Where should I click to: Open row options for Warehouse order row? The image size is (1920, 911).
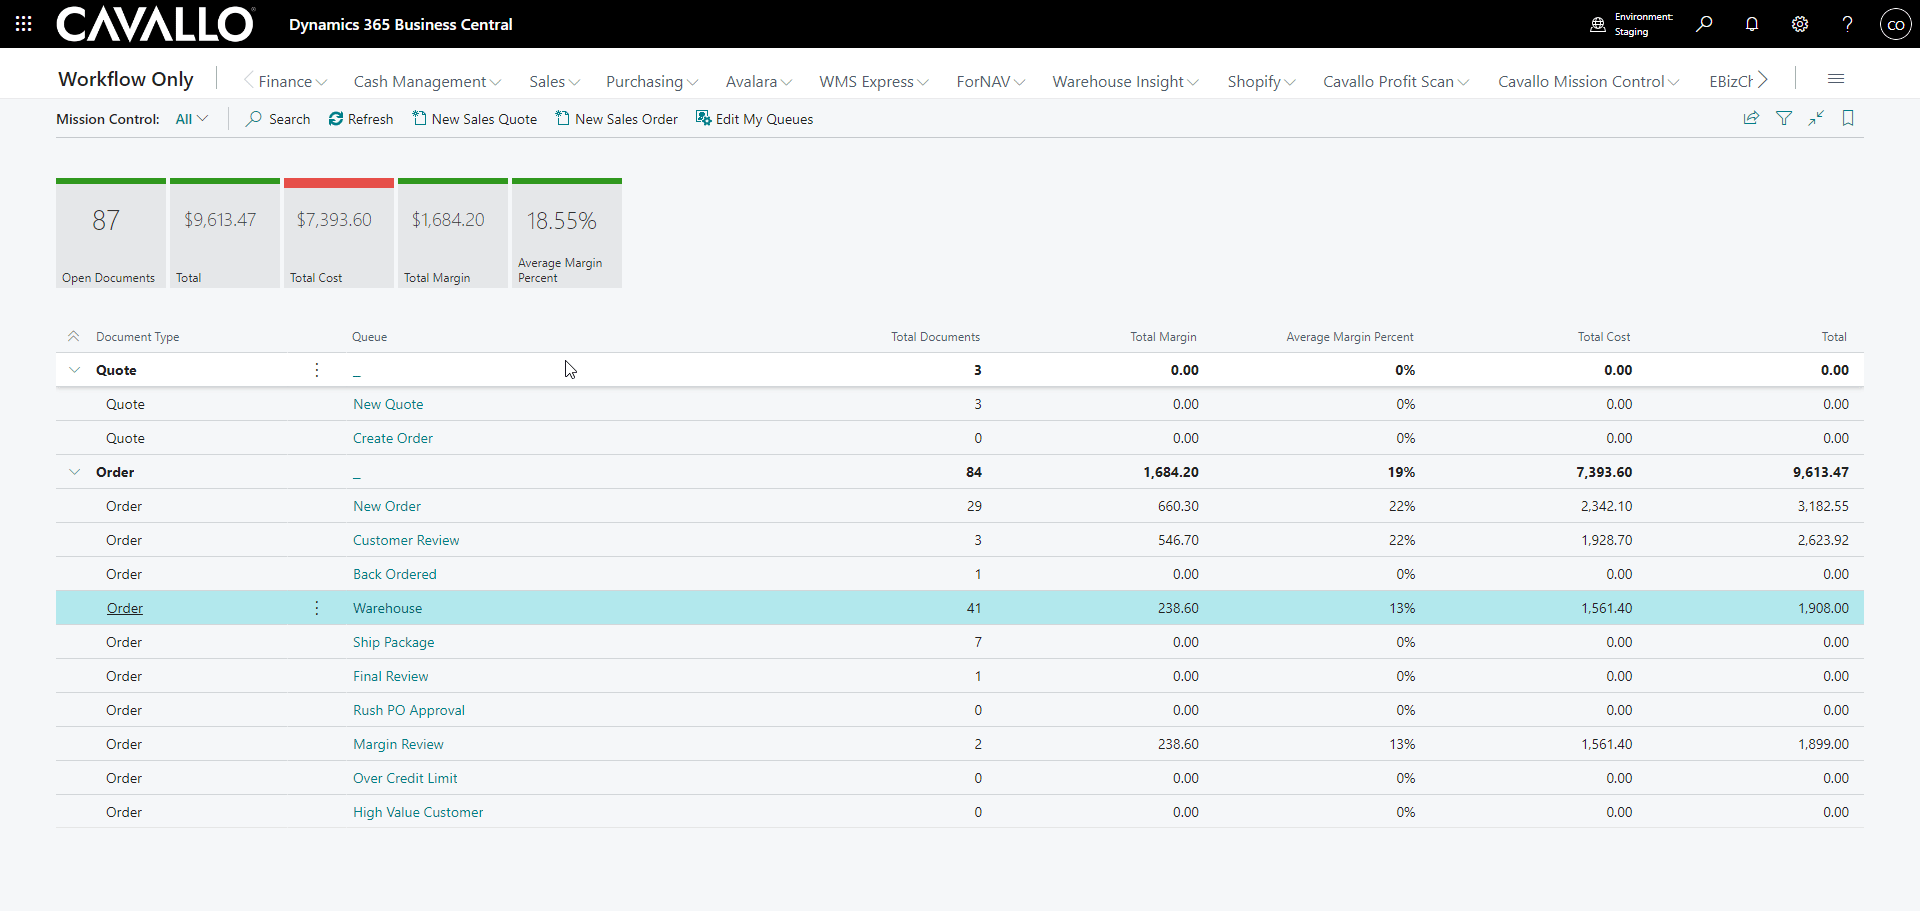317,608
